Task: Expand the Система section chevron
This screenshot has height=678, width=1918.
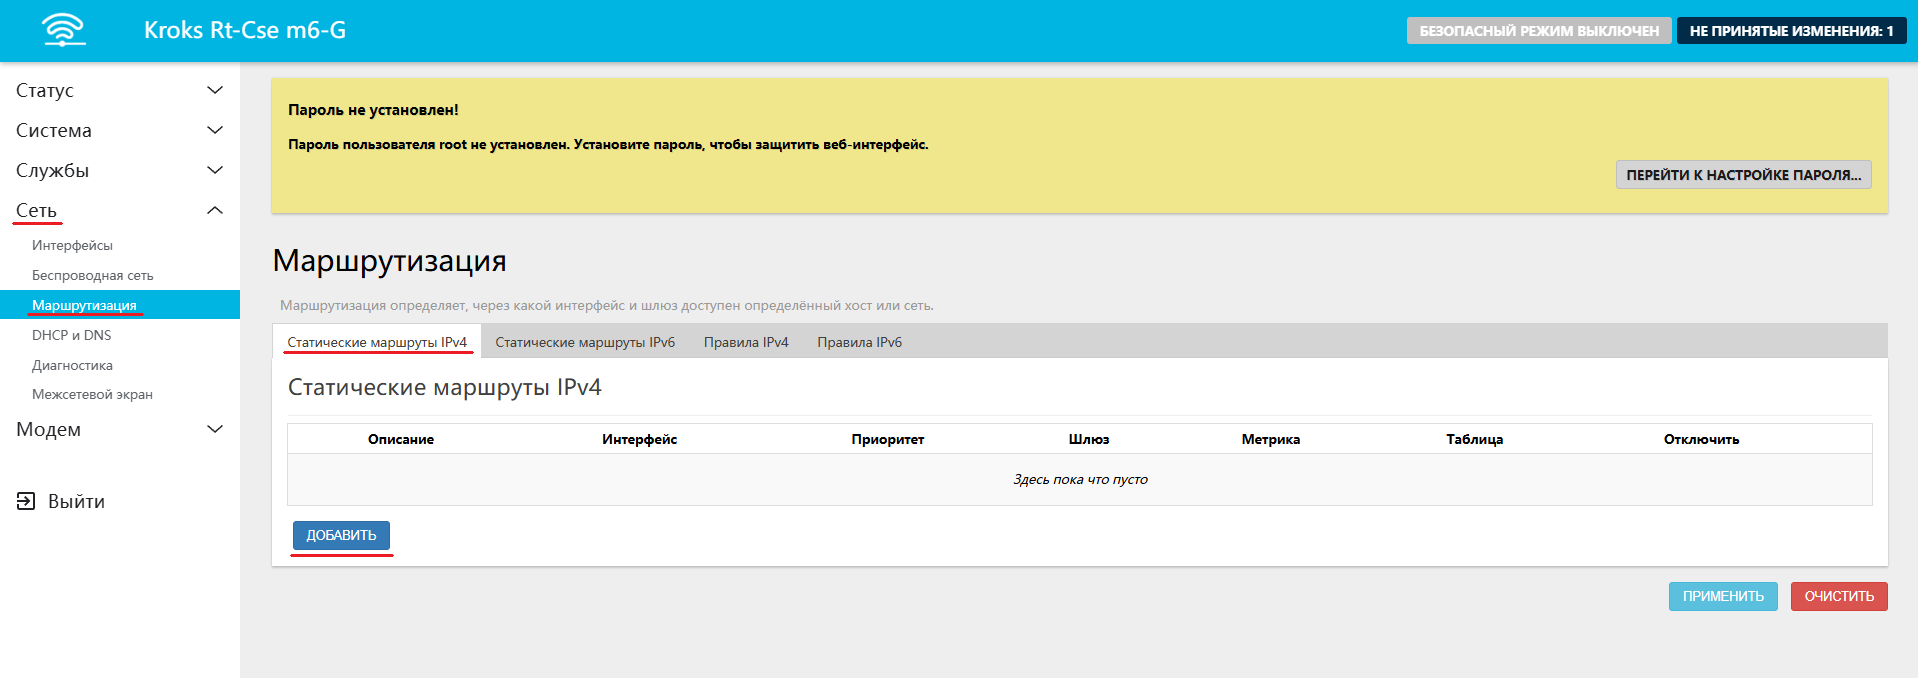Action: [214, 130]
